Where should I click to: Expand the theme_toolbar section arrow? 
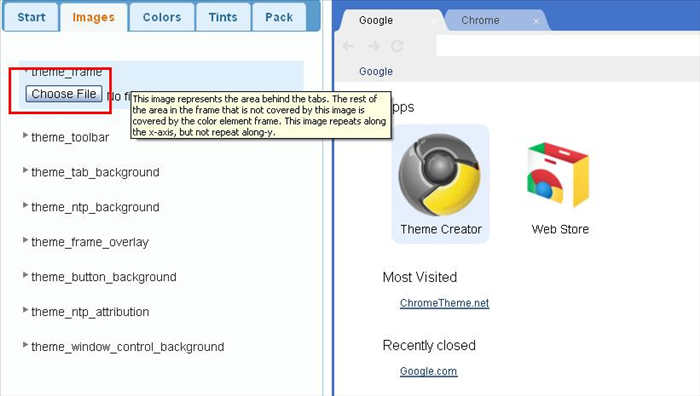point(25,135)
